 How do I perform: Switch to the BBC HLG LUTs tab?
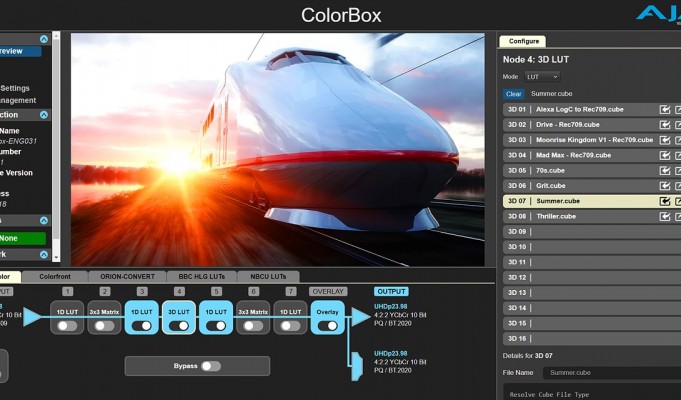tap(202, 277)
